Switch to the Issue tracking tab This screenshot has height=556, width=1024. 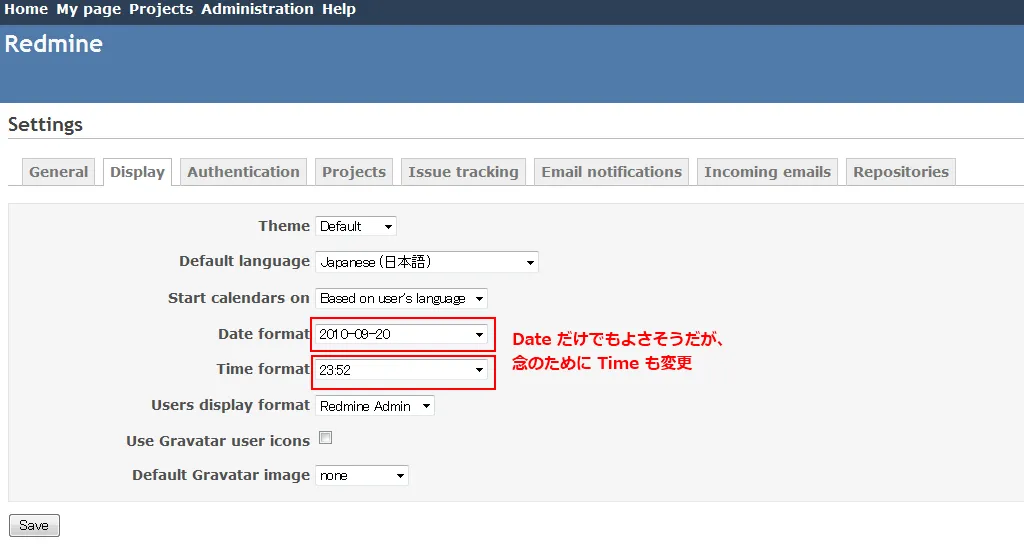(x=463, y=172)
